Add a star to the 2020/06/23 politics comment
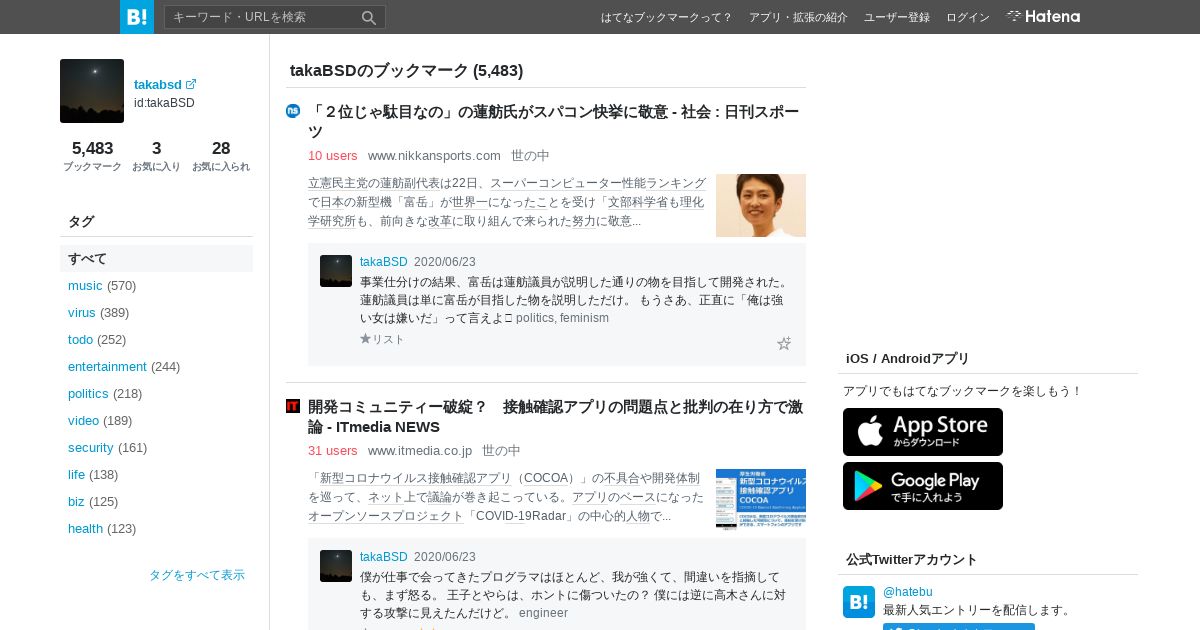This screenshot has height=630, width=1200. pos(784,343)
